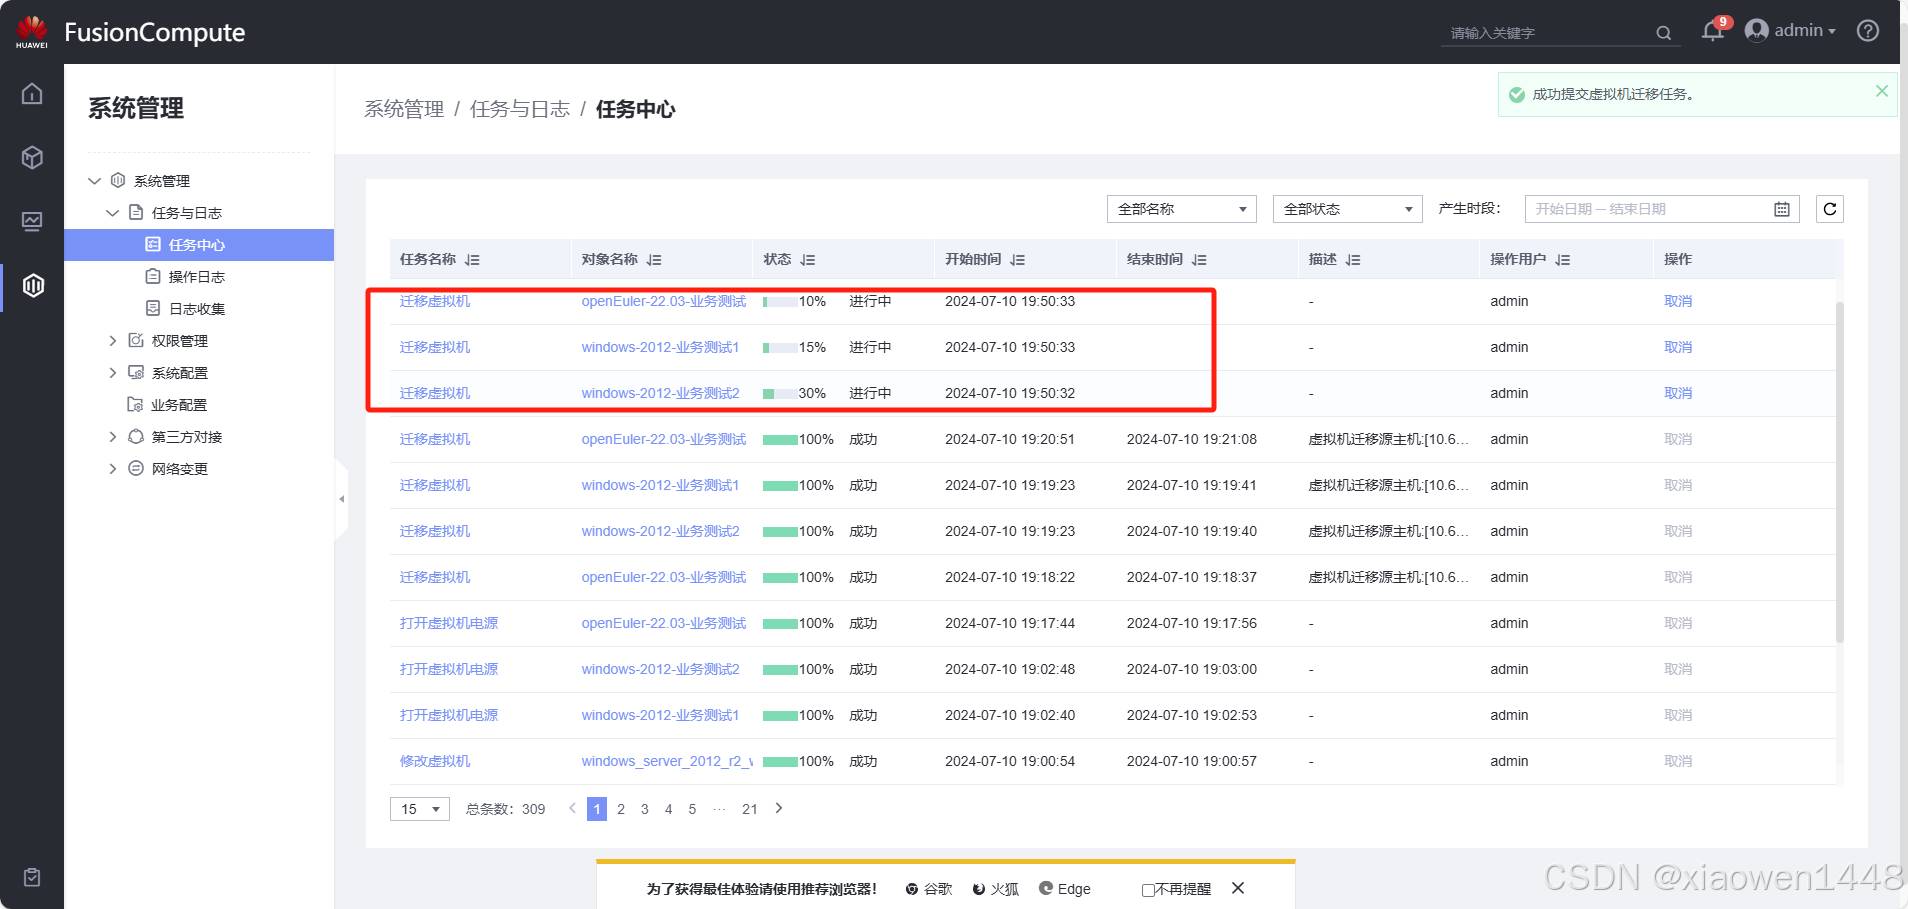Click the search magnifier icon

coord(1663,33)
